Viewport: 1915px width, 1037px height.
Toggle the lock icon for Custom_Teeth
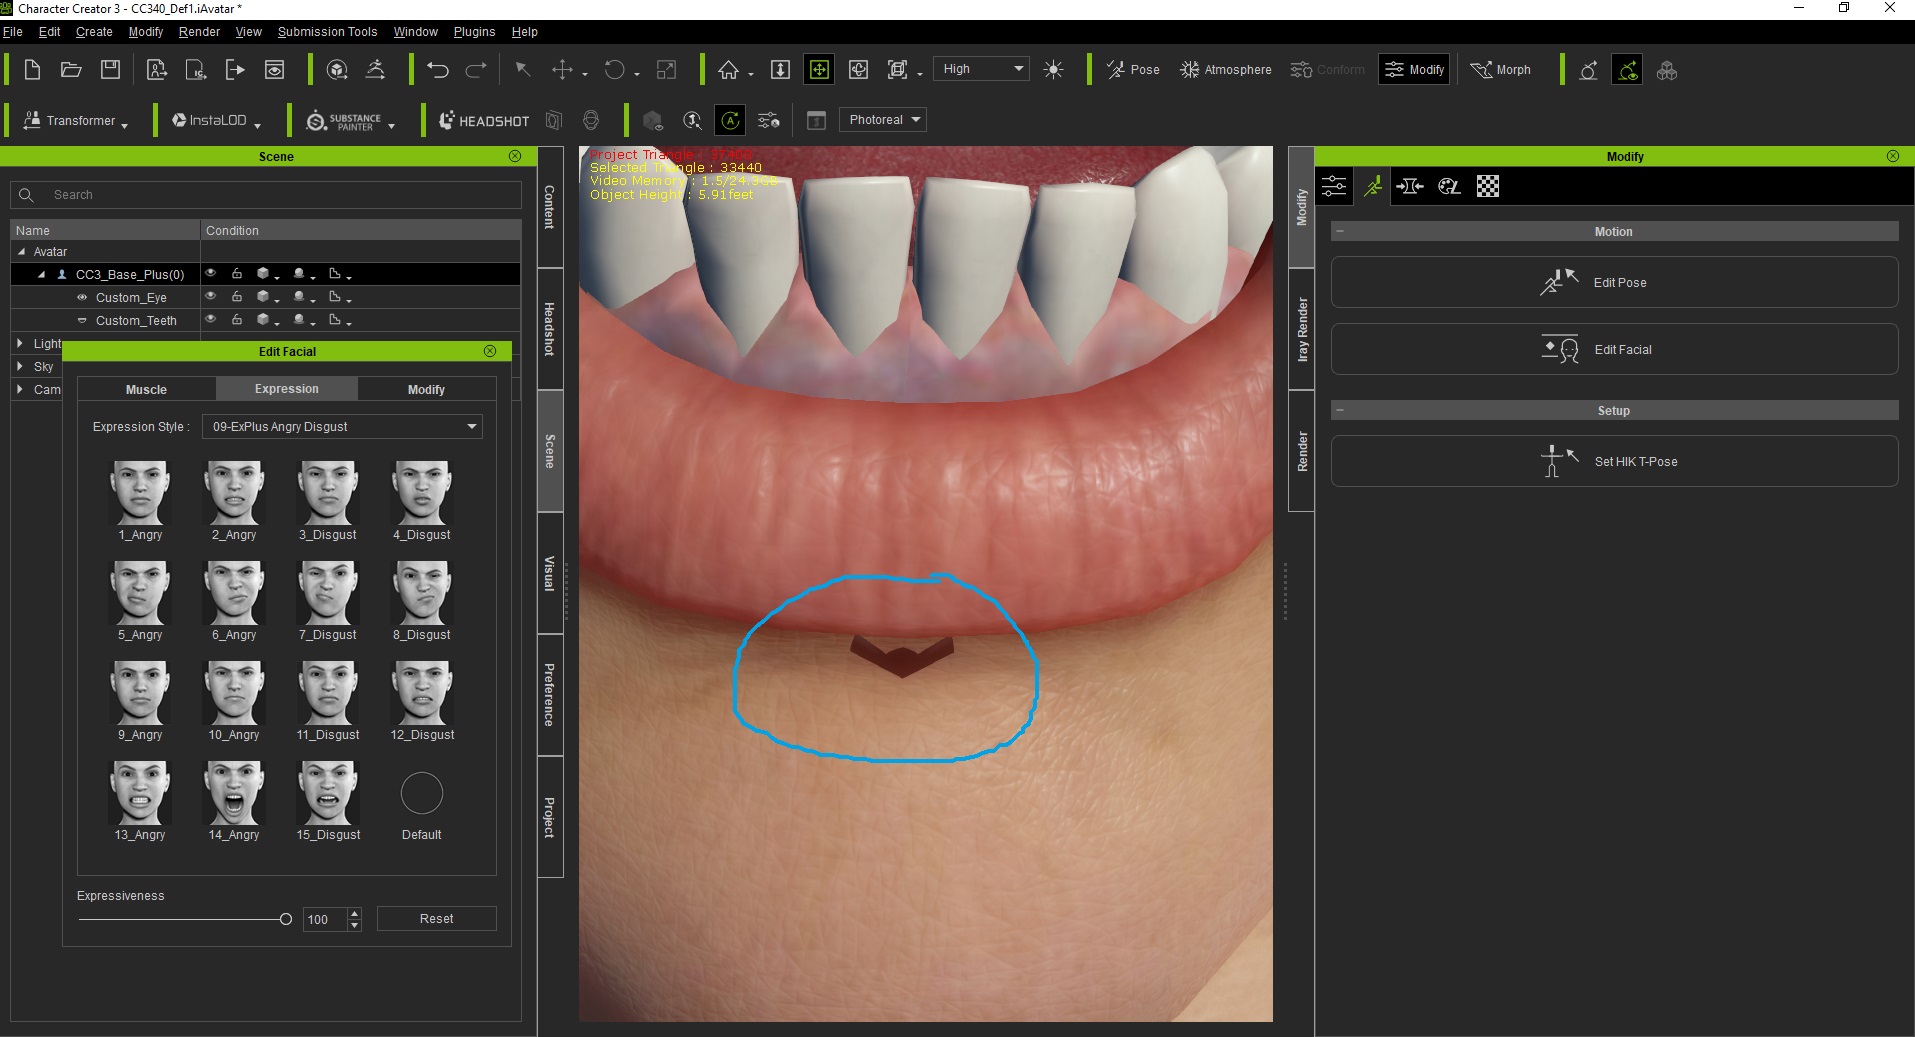click(237, 319)
